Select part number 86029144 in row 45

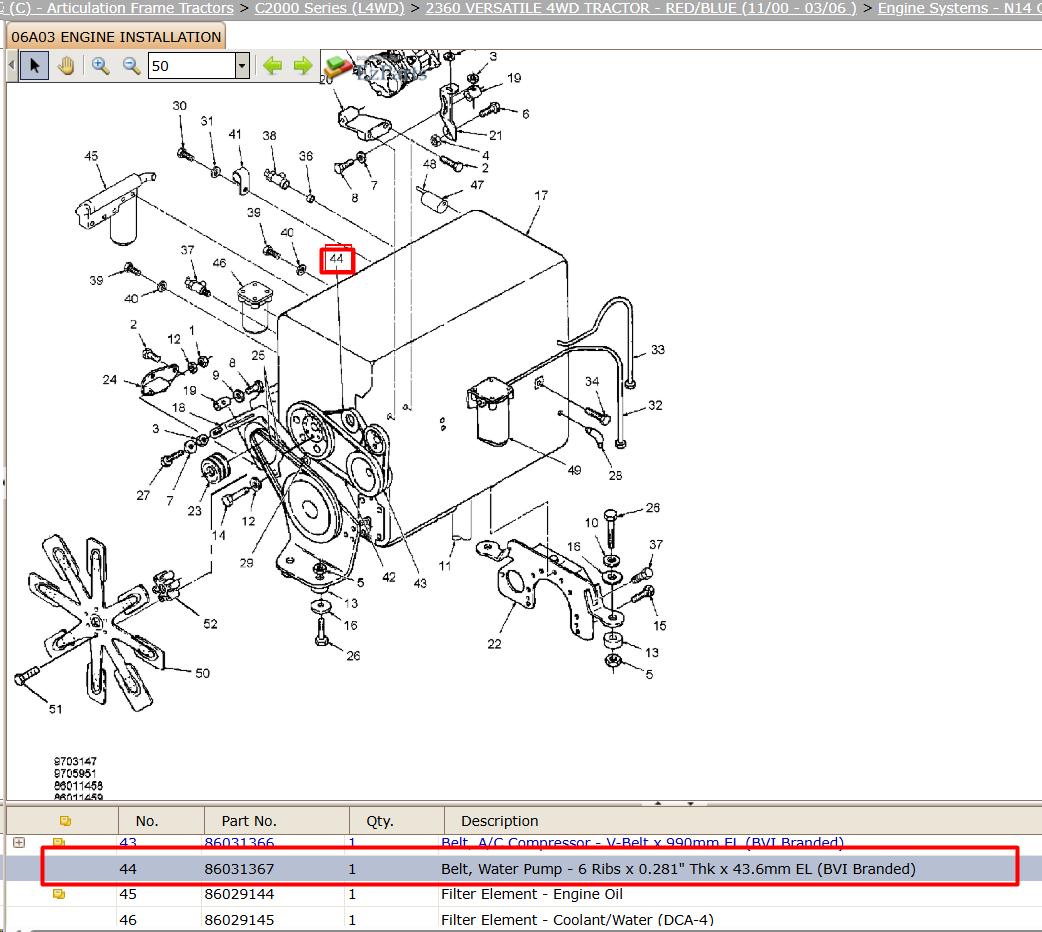pyautogui.click(x=239, y=894)
